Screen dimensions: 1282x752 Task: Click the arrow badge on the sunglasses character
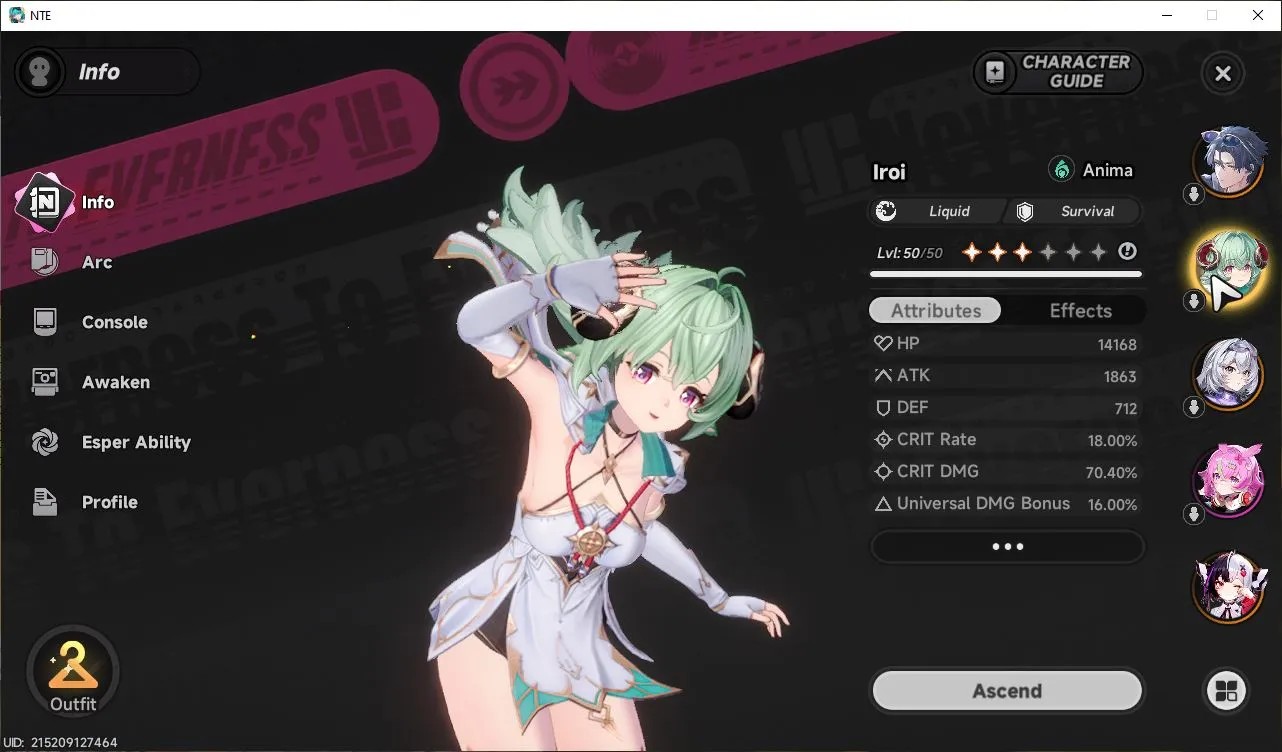pyautogui.click(x=1194, y=194)
